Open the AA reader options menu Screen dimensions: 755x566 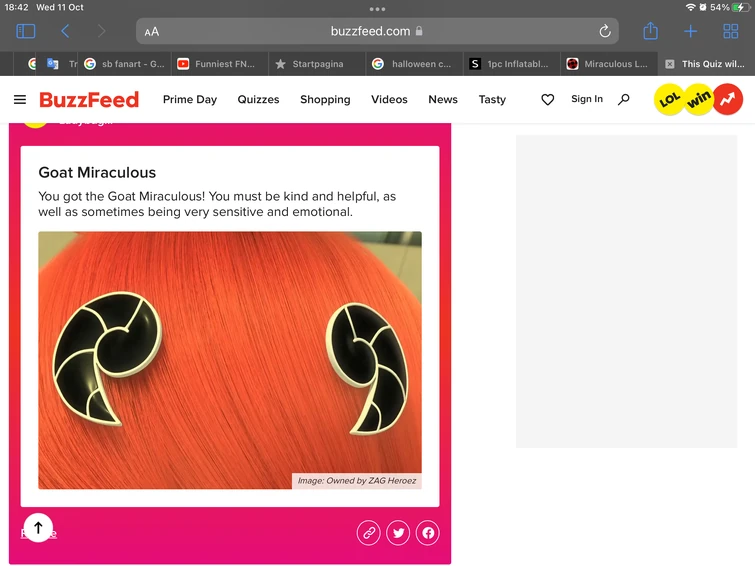[x=152, y=32]
